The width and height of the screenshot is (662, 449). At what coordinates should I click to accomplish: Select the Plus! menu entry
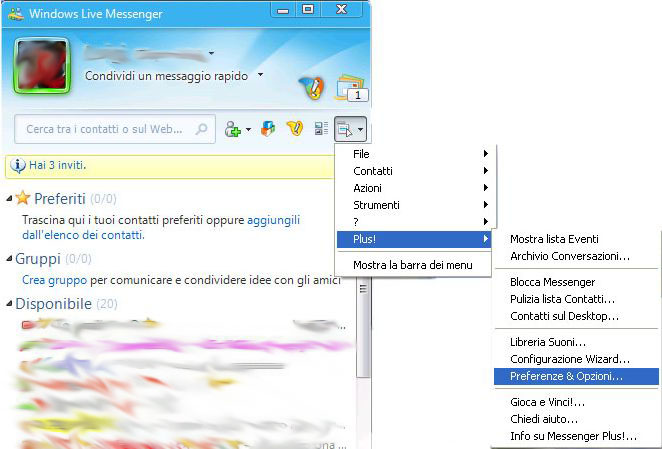pyautogui.click(x=414, y=239)
